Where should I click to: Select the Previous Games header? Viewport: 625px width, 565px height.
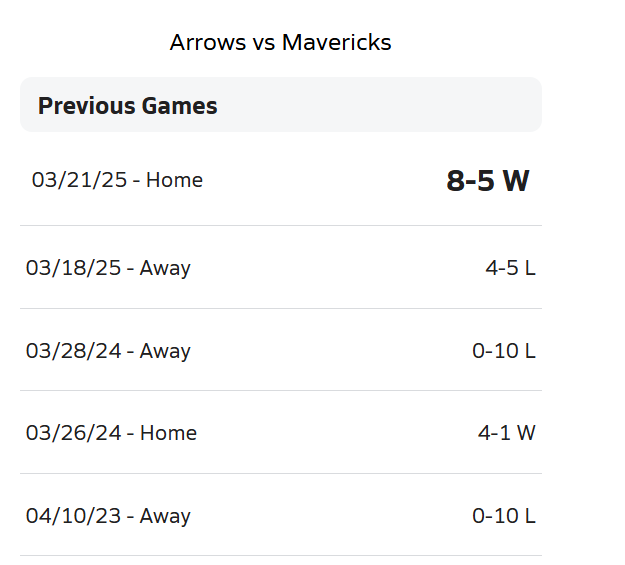(127, 105)
